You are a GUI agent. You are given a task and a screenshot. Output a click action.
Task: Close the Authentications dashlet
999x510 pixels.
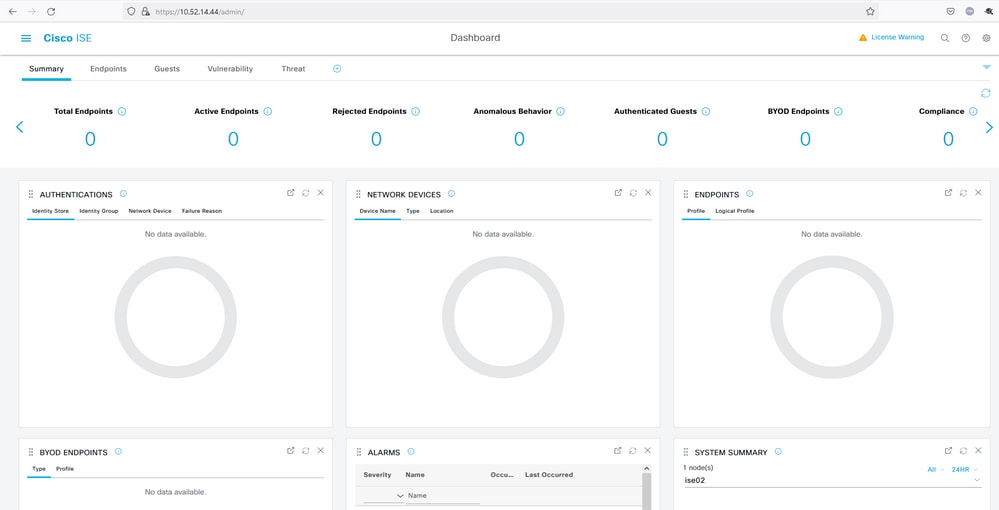pyautogui.click(x=320, y=193)
